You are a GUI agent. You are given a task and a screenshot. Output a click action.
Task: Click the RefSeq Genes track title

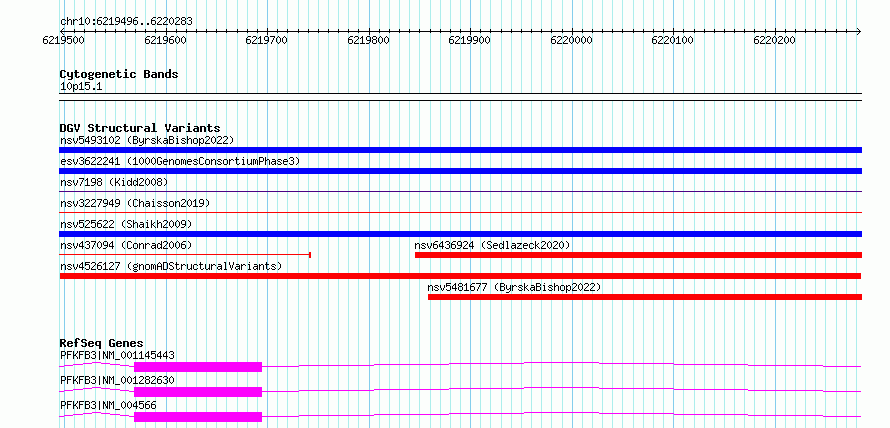101,343
